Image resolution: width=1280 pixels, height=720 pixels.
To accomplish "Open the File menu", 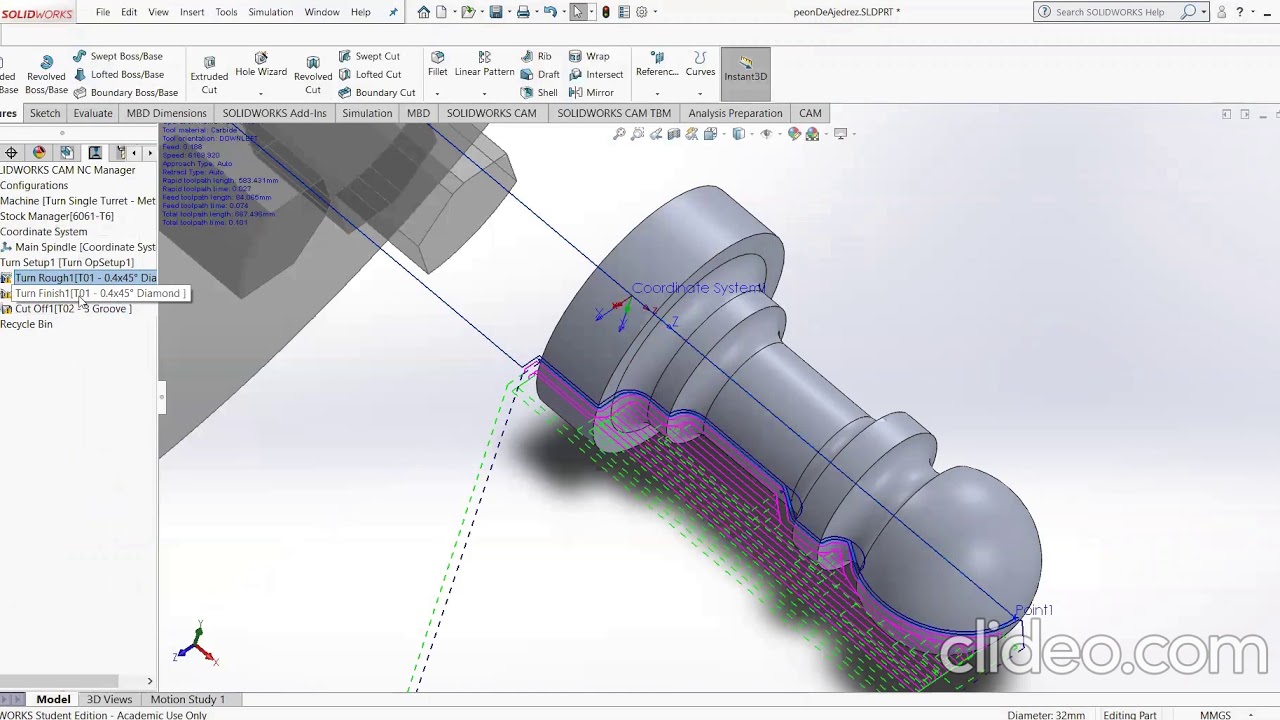I will (x=103, y=12).
